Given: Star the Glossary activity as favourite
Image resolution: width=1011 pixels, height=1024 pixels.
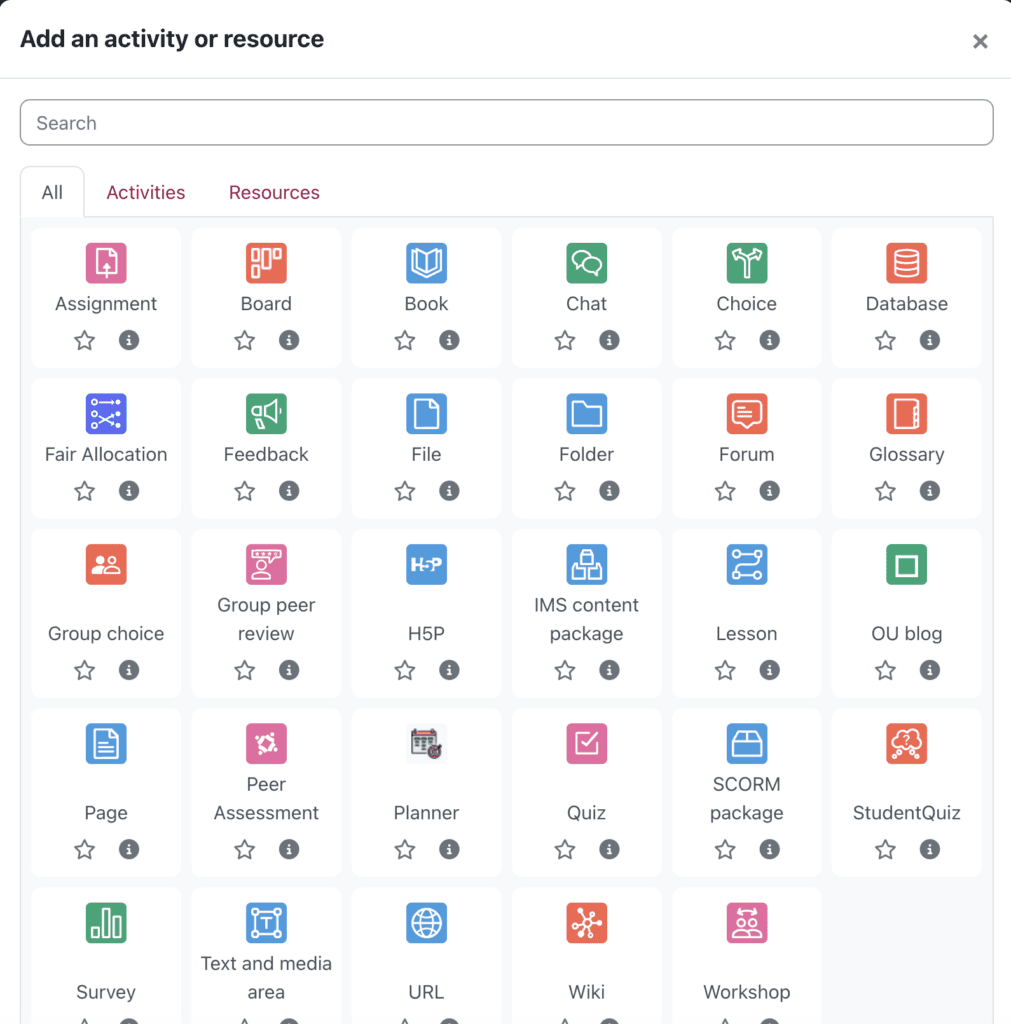Looking at the screenshot, I should coord(885,491).
